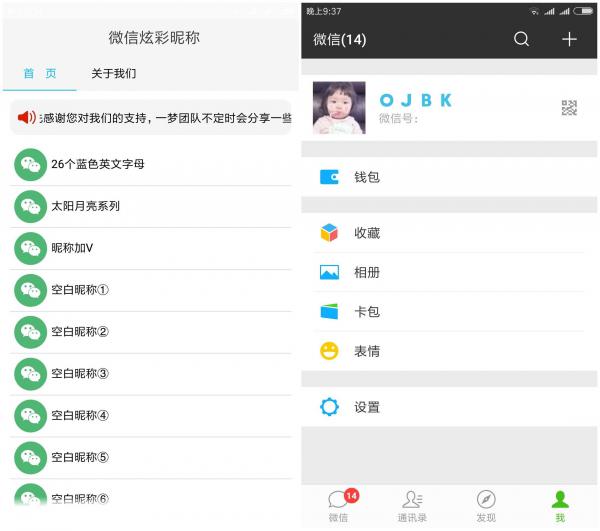Switch to the 通讯录 contacts tab
Screen dimensions: 600x531
click(x=412, y=506)
